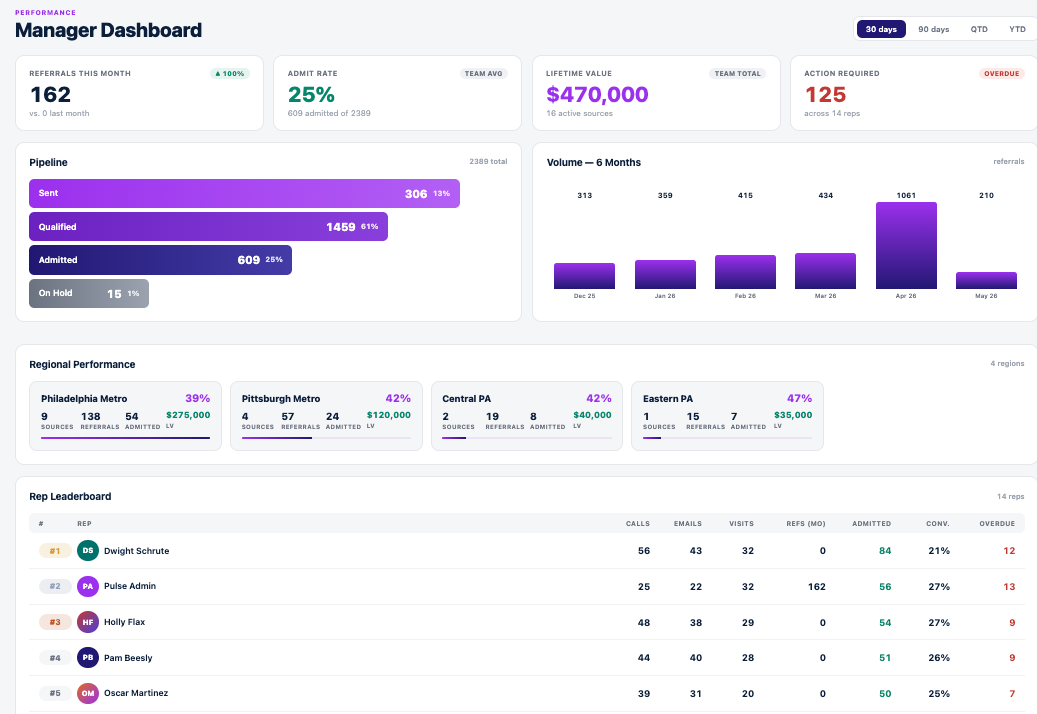Click Holly Flax's admitted value 54
The height and width of the screenshot is (714, 1037).
[885, 623]
